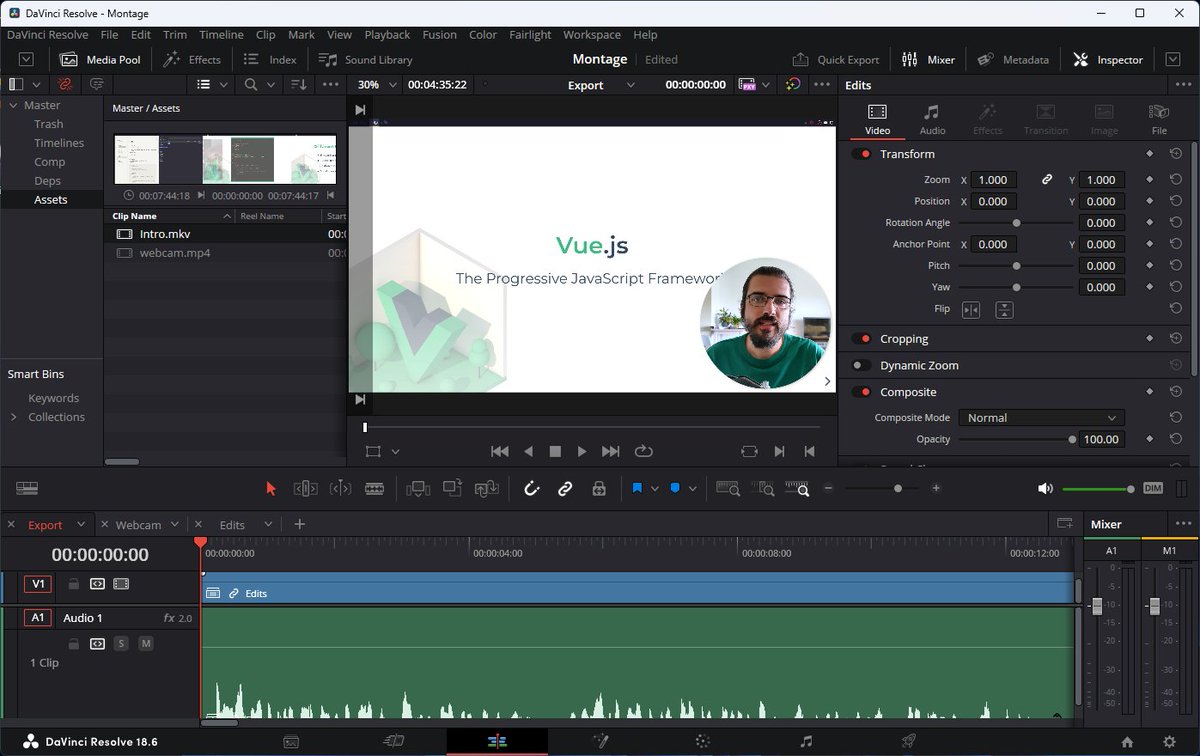Screen dimensions: 1200x756
Task: Toggle Position Lock icon in toolbar
Action: tap(599, 488)
